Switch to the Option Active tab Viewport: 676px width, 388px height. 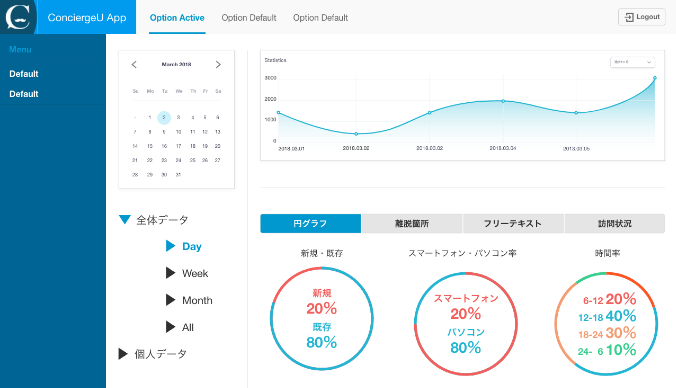coord(177,18)
